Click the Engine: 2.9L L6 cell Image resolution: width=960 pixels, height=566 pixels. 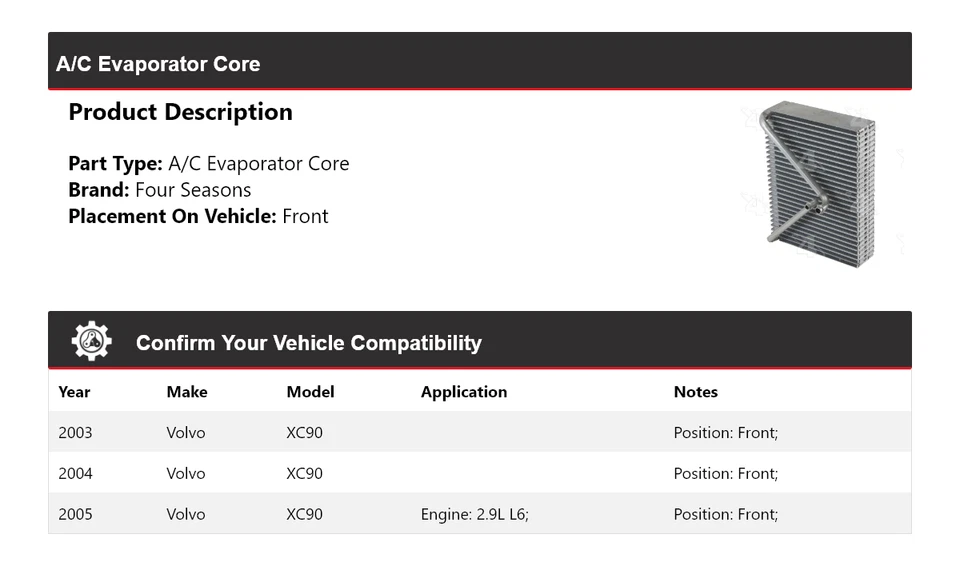474,515
